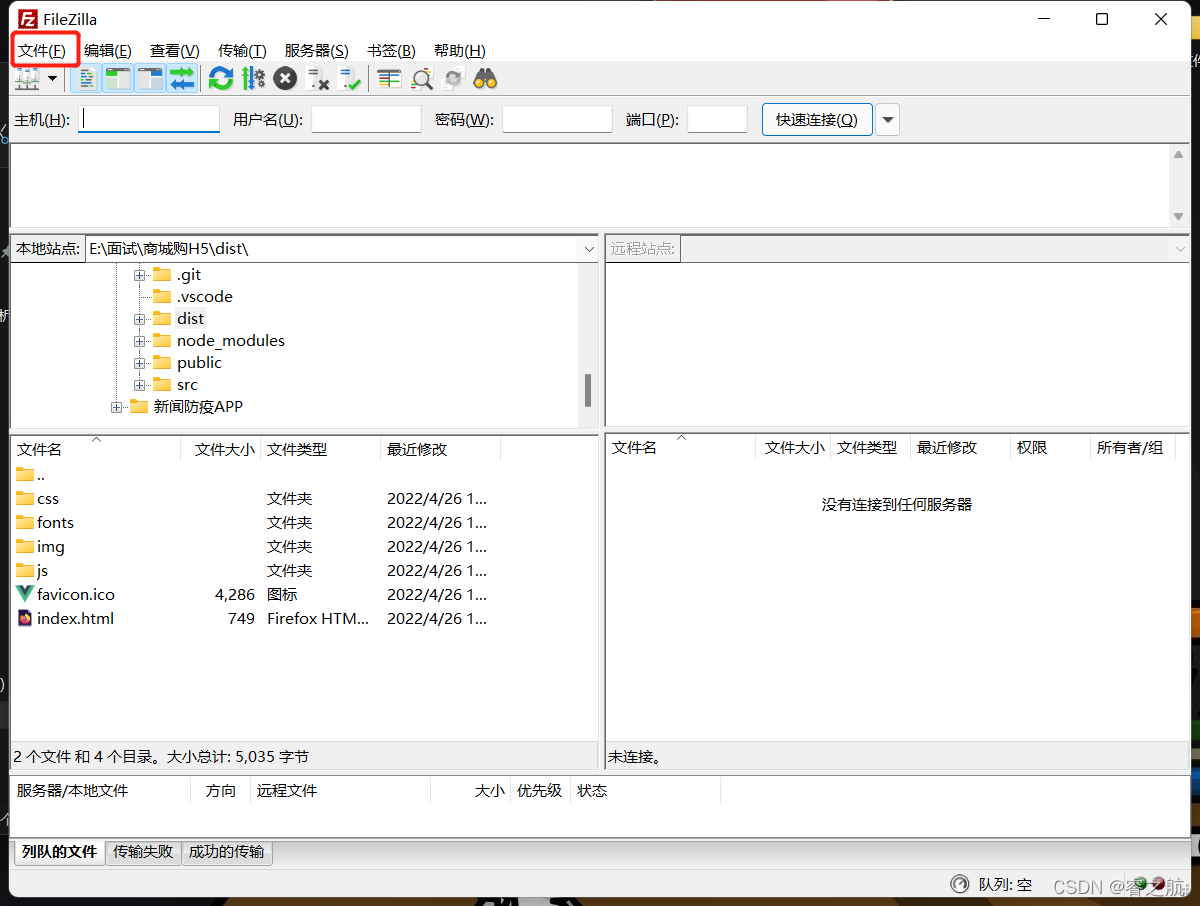This screenshot has height=906, width=1200.
Task: Sort local files by 最近修改 column
Action: (441, 450)
